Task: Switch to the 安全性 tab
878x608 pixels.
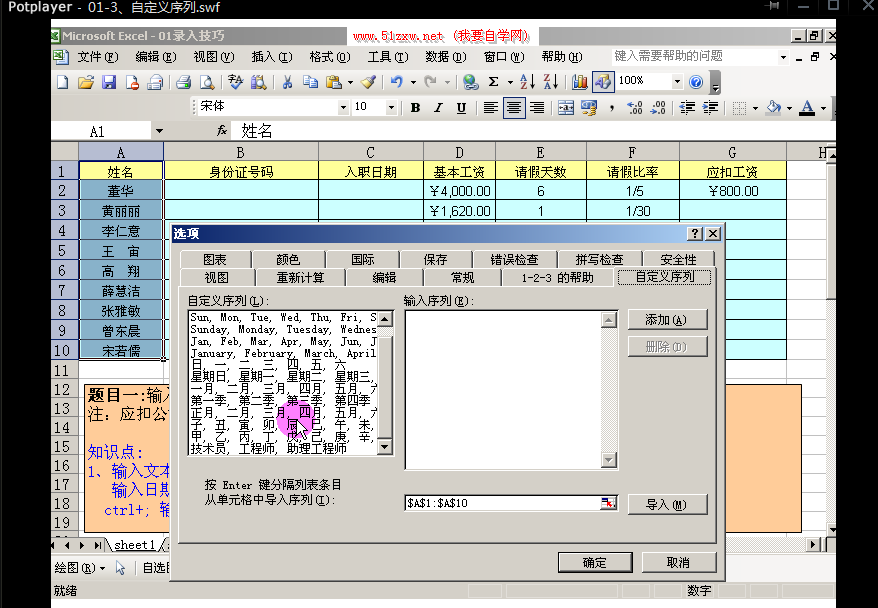Action: pyautogui.click(x=678, y=260)
